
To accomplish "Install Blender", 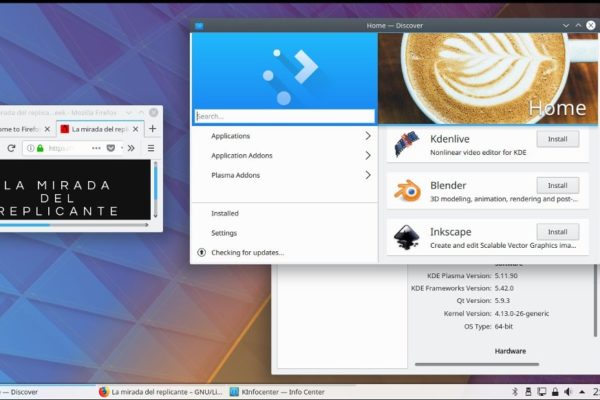I will point(557,185).
